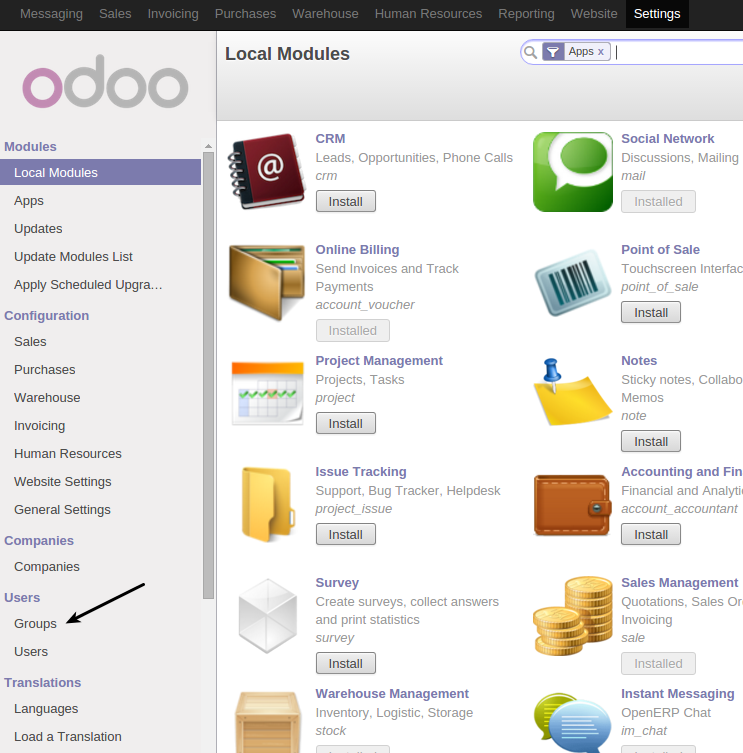Click the sidebar scroll up arrow
Image resolution: width=743 pixels, height=753 pixels.
coord(208,146)
